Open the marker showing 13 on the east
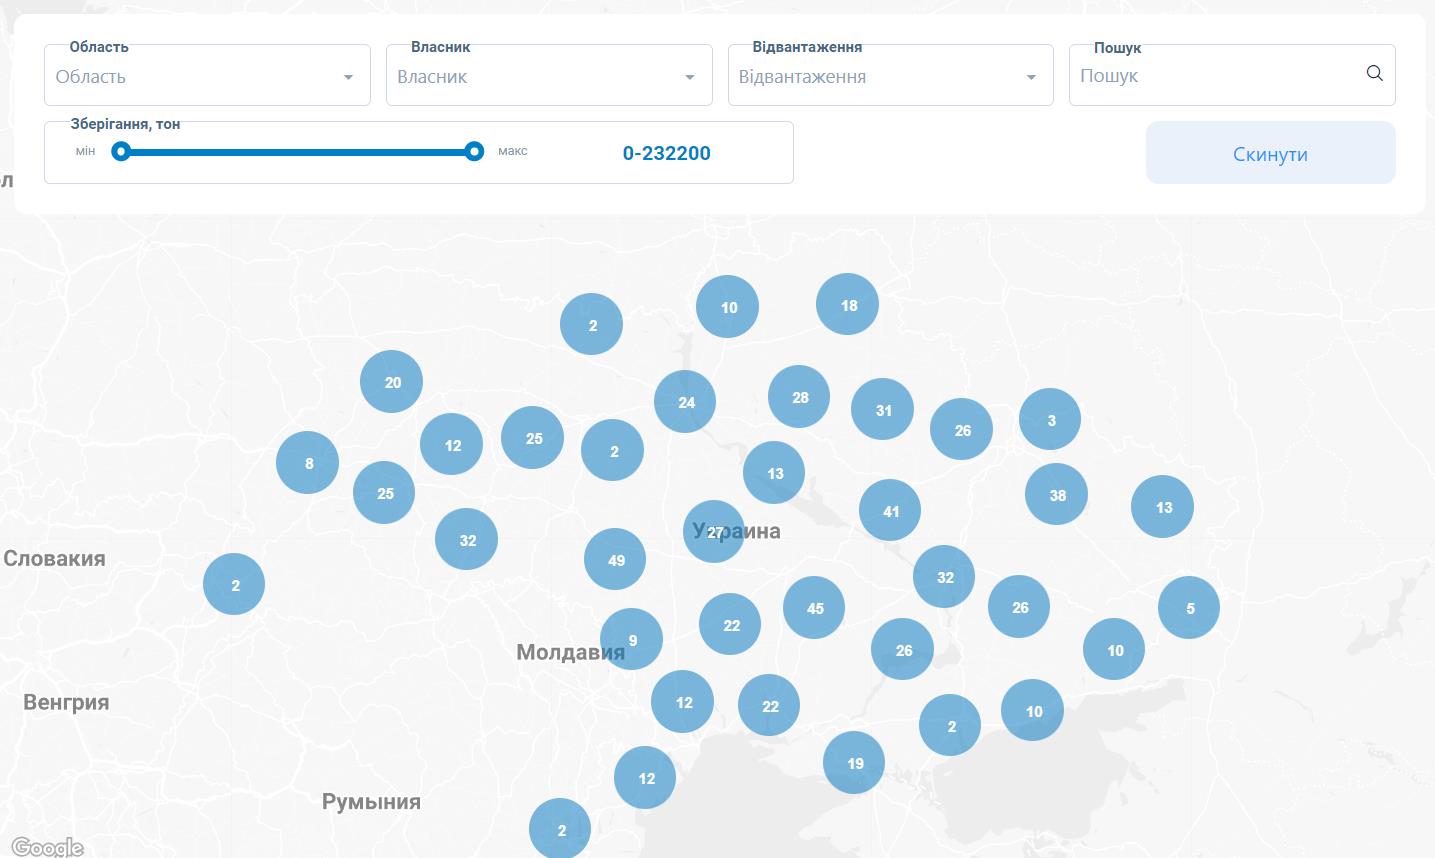The height and width of the screenshot is (858, 1435). click(1162, 507)
